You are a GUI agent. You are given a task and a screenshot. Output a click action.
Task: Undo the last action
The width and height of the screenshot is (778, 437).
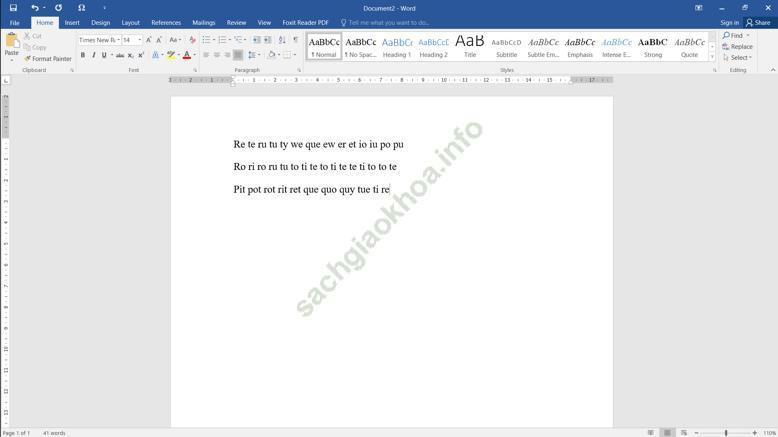click(x=34, y=8)
